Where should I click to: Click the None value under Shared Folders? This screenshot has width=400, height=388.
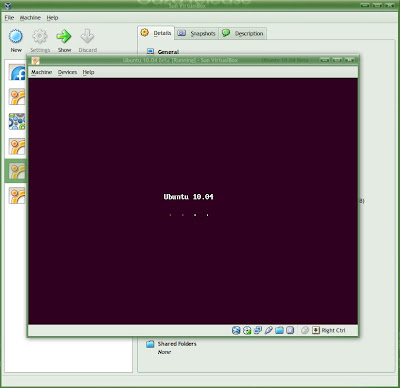pos(164,352)
